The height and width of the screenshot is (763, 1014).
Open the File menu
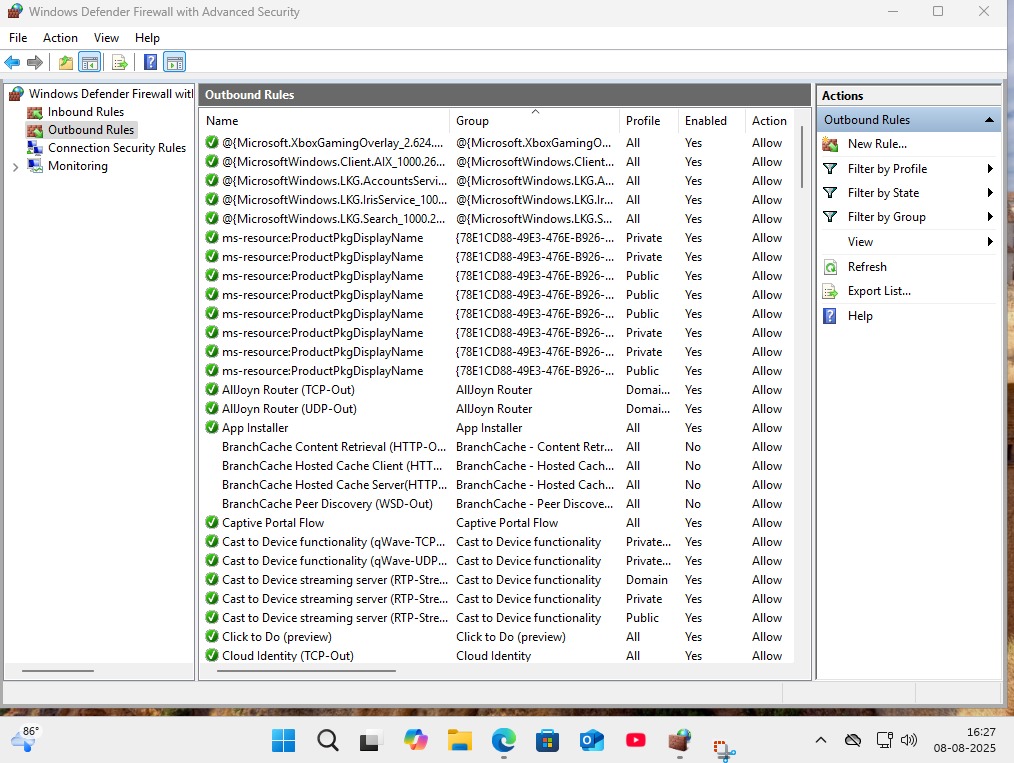(x=18, y=38)
